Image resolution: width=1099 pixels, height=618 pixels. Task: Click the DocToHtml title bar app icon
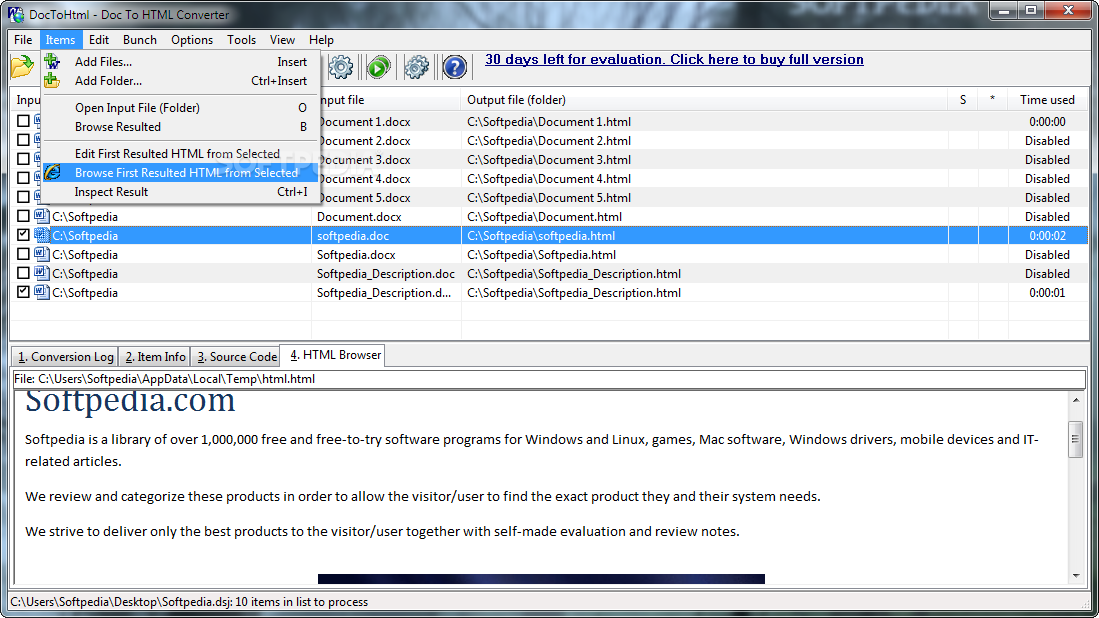(15, 14)
